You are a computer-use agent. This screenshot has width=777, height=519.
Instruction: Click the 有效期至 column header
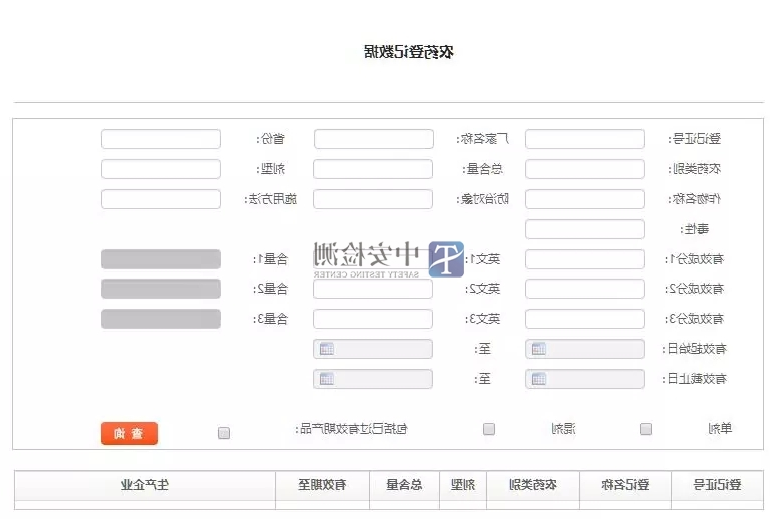(x=323, y=485)
